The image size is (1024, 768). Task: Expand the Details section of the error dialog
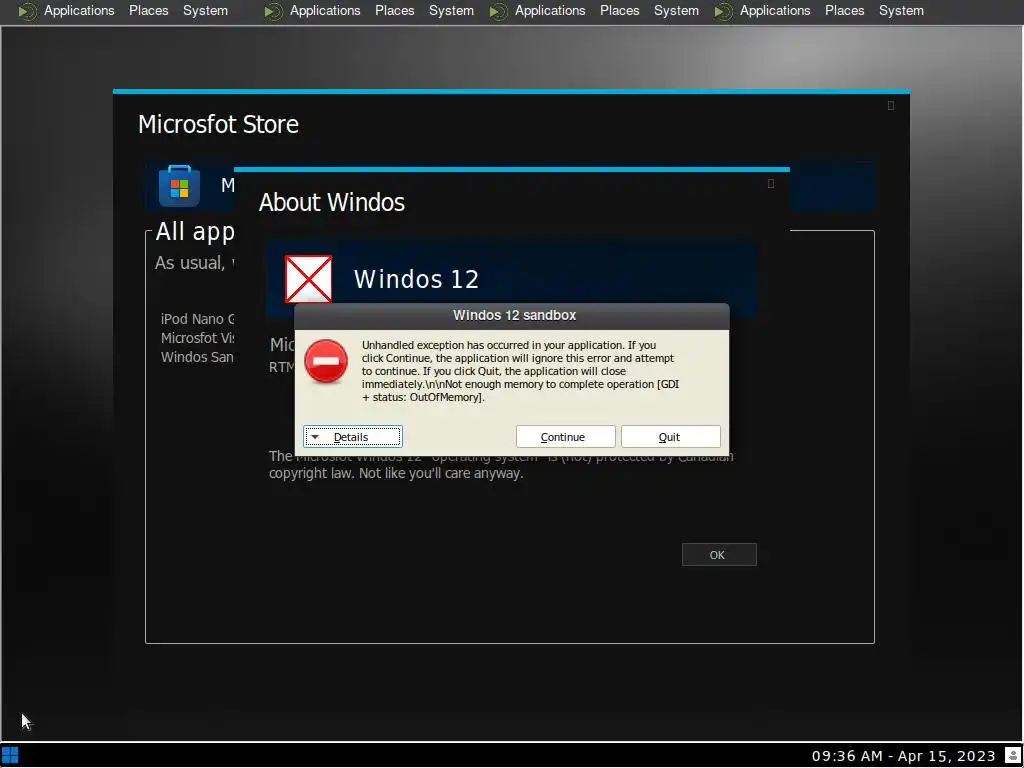click(353, 437)
